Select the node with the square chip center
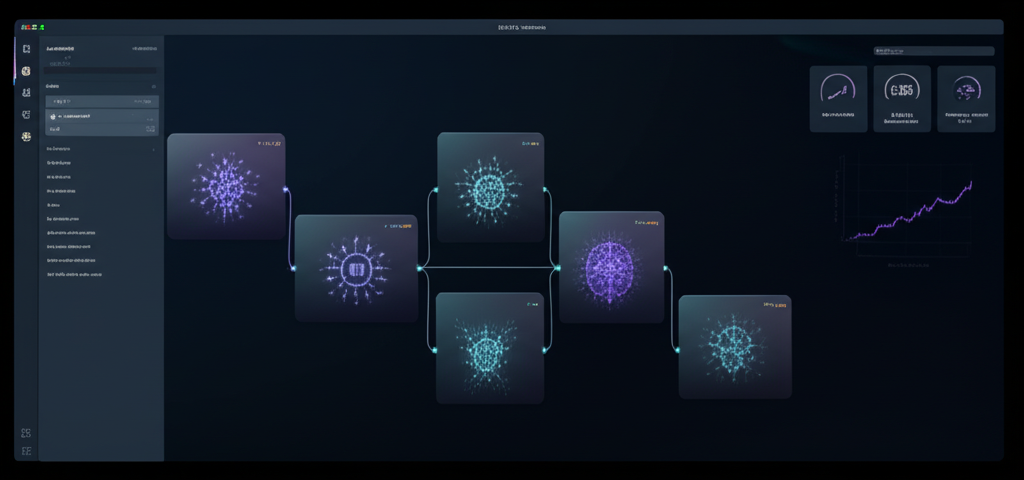1024x480 pixels. [x=356, y=268]
